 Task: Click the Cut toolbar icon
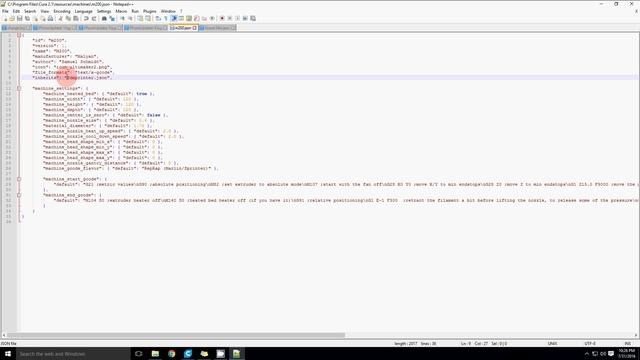(x=61, y=18)
